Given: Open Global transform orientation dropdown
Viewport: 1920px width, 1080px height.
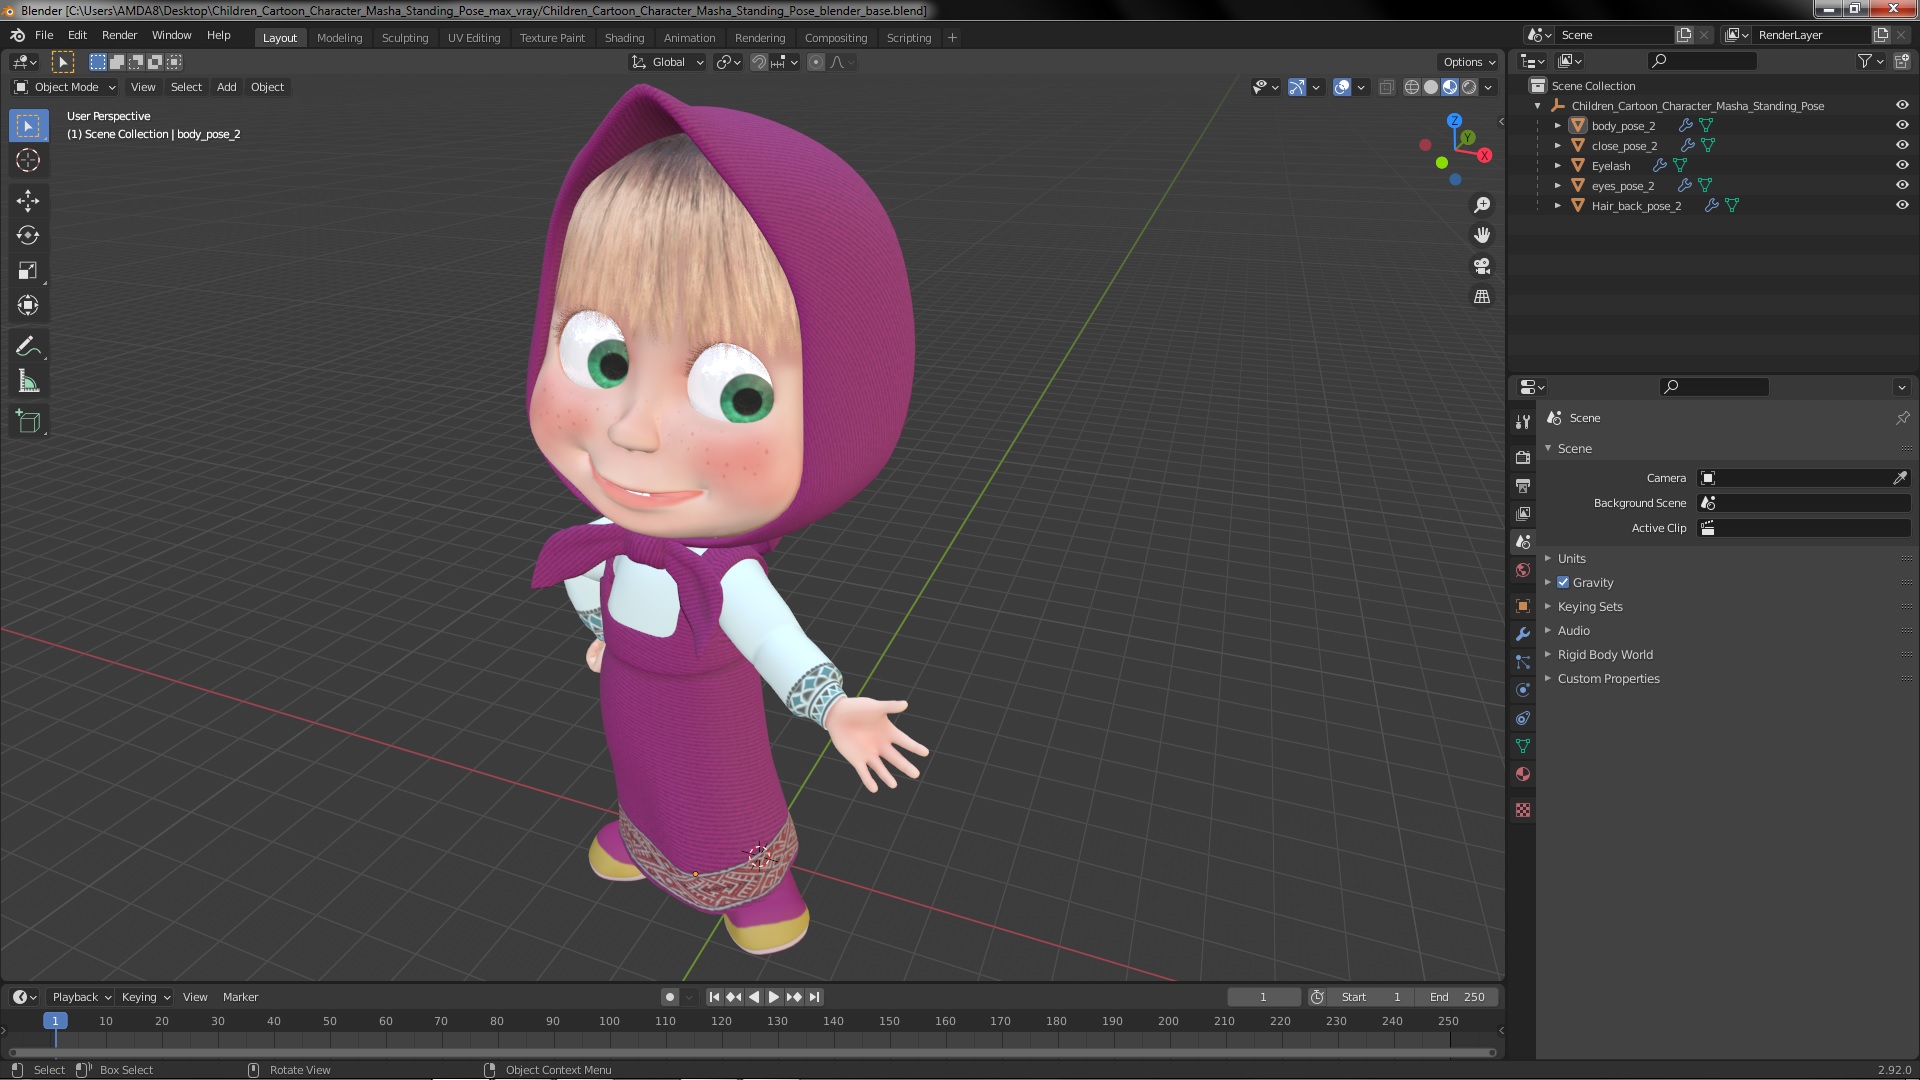Looking at the screenshot, I should click(667, 62).
